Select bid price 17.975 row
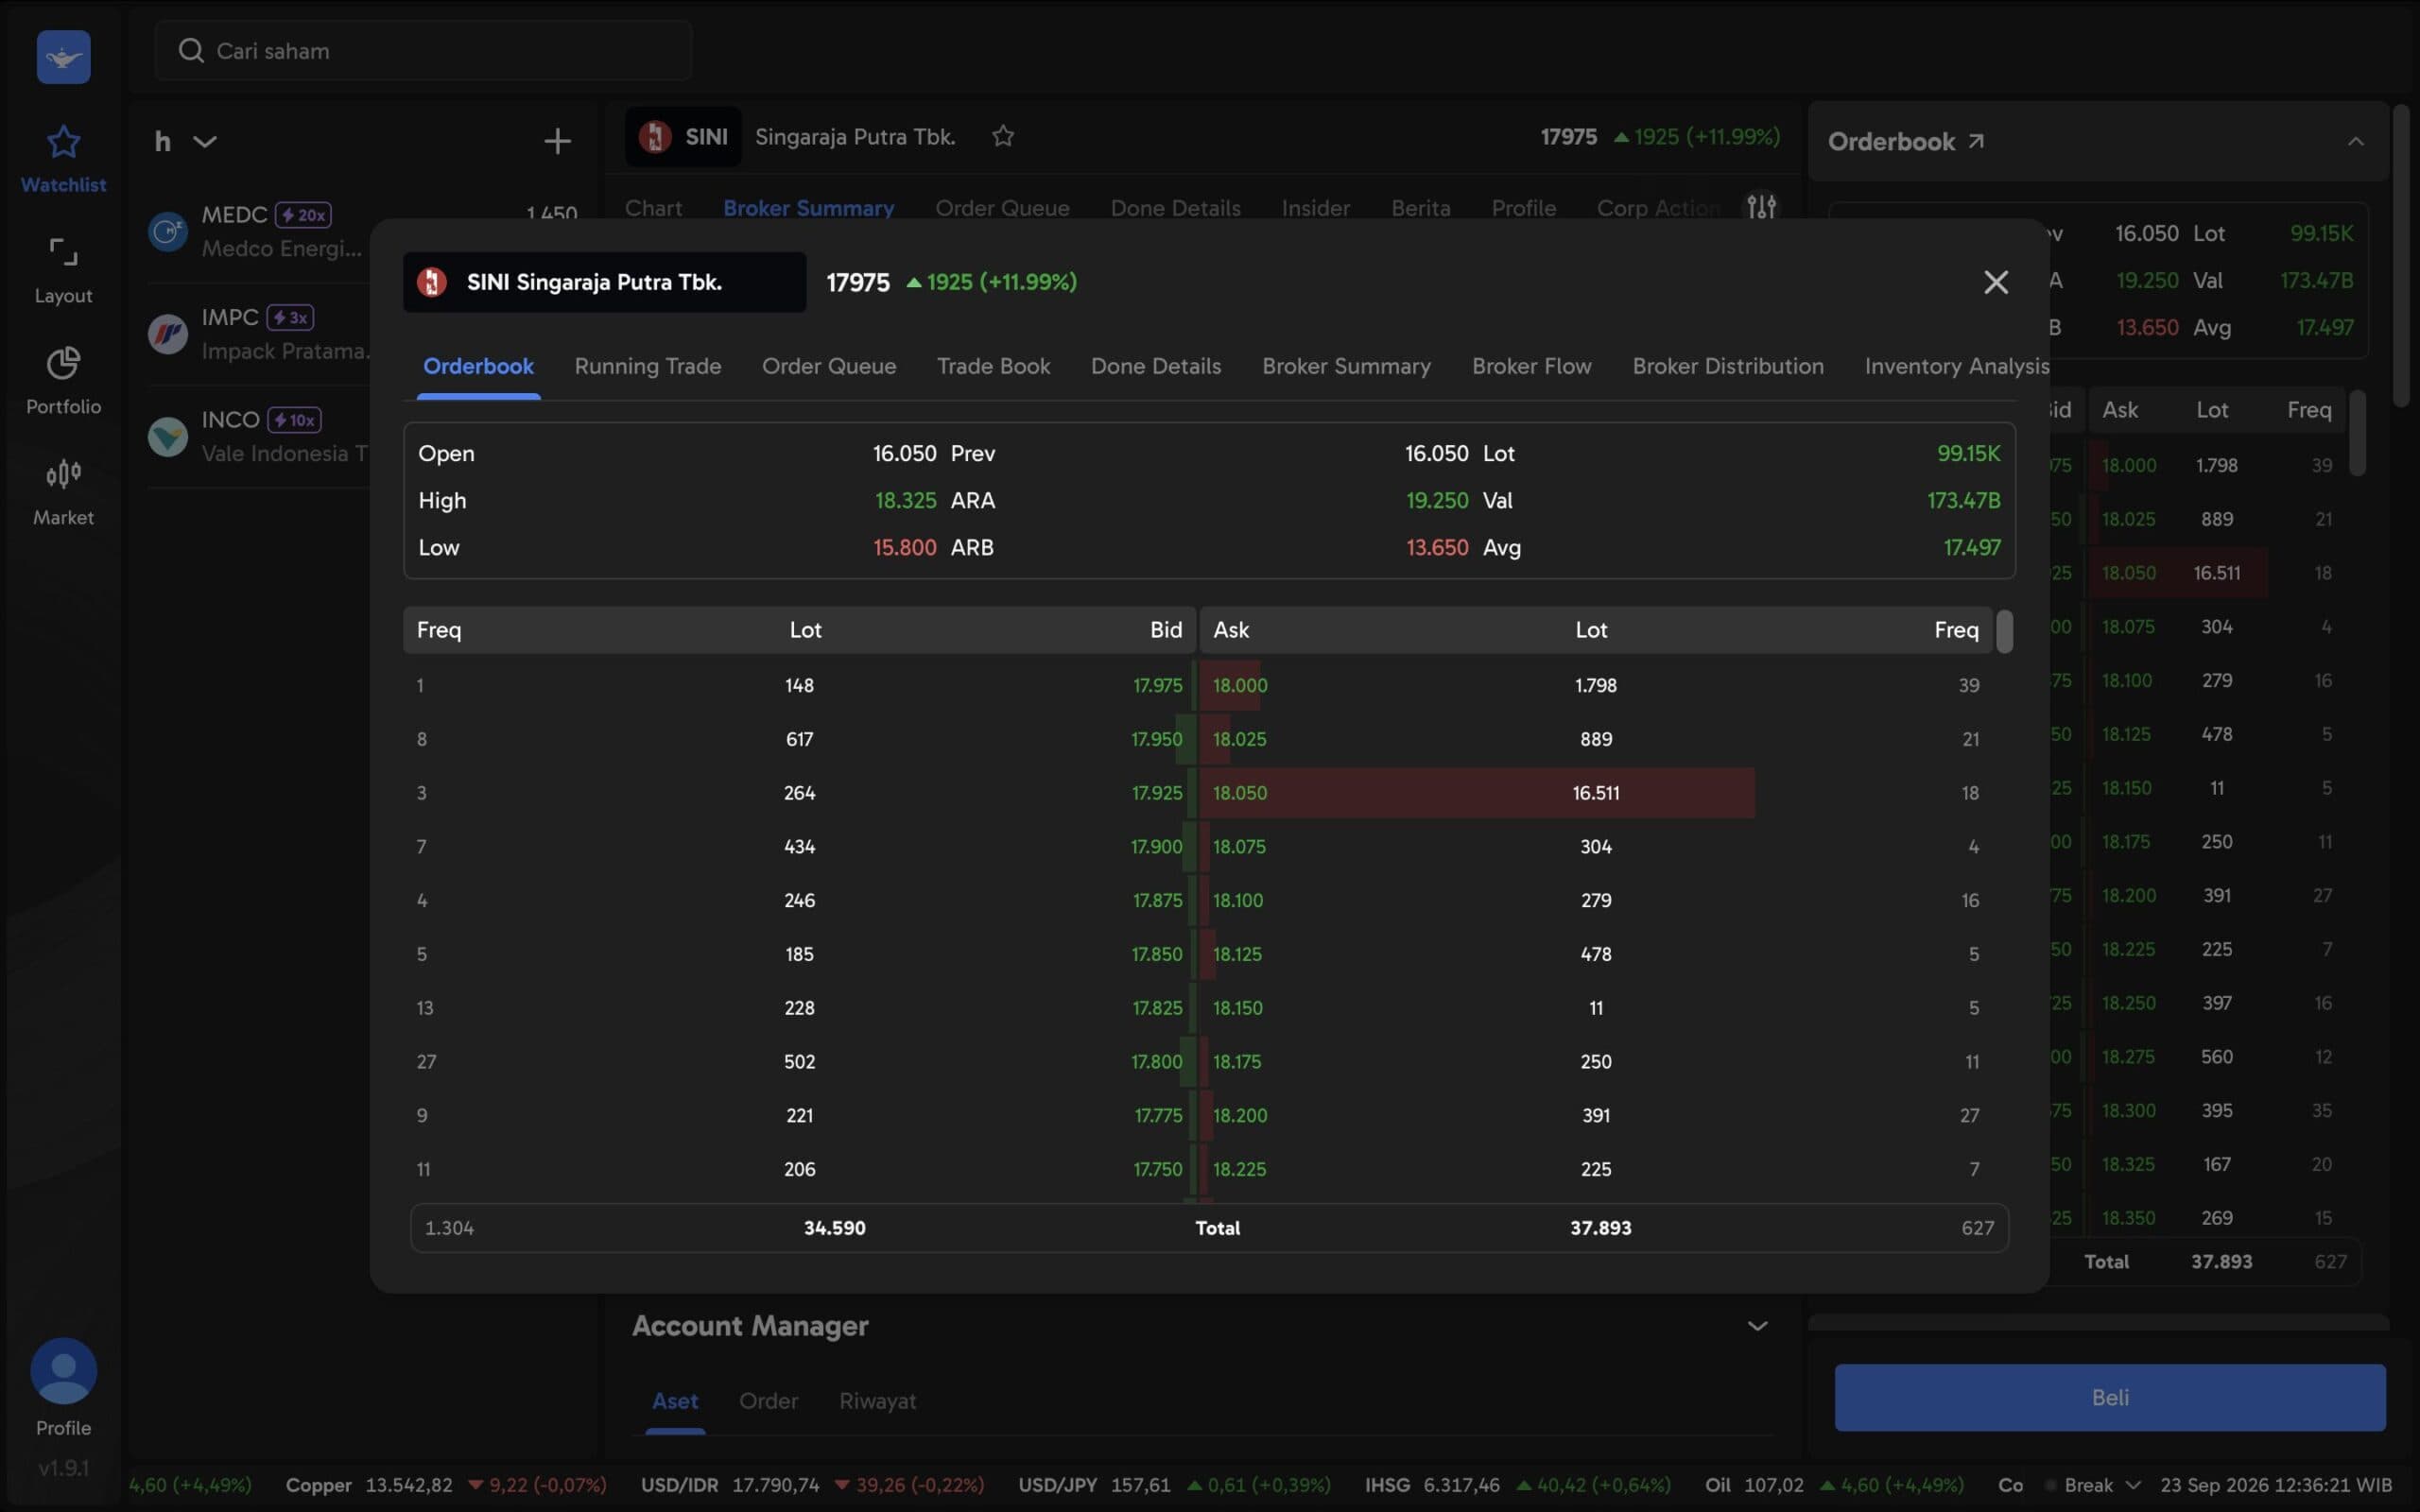2420x1512 pixels. [x=800, y=685]
